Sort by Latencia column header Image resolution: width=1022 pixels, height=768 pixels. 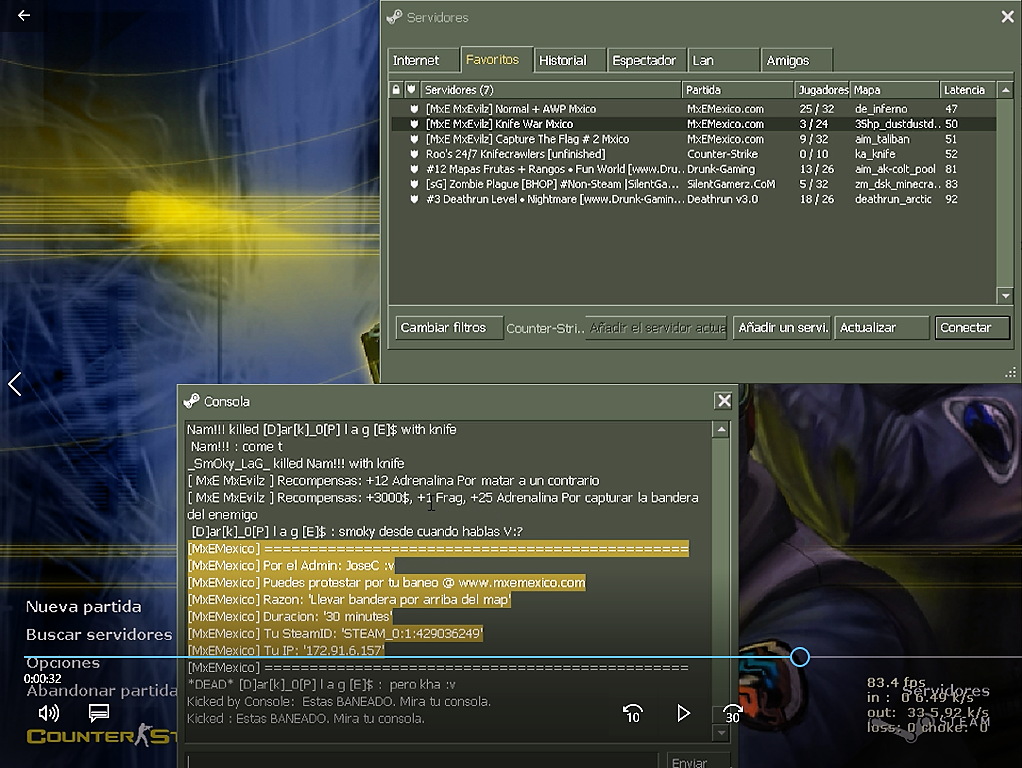967,89
